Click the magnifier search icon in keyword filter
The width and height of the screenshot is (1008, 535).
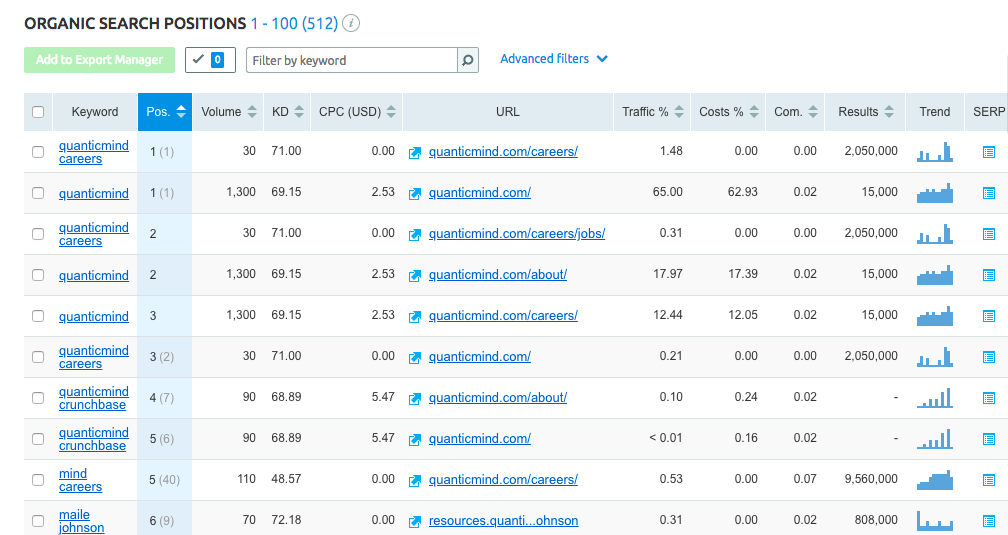click(x=468, y=60)
